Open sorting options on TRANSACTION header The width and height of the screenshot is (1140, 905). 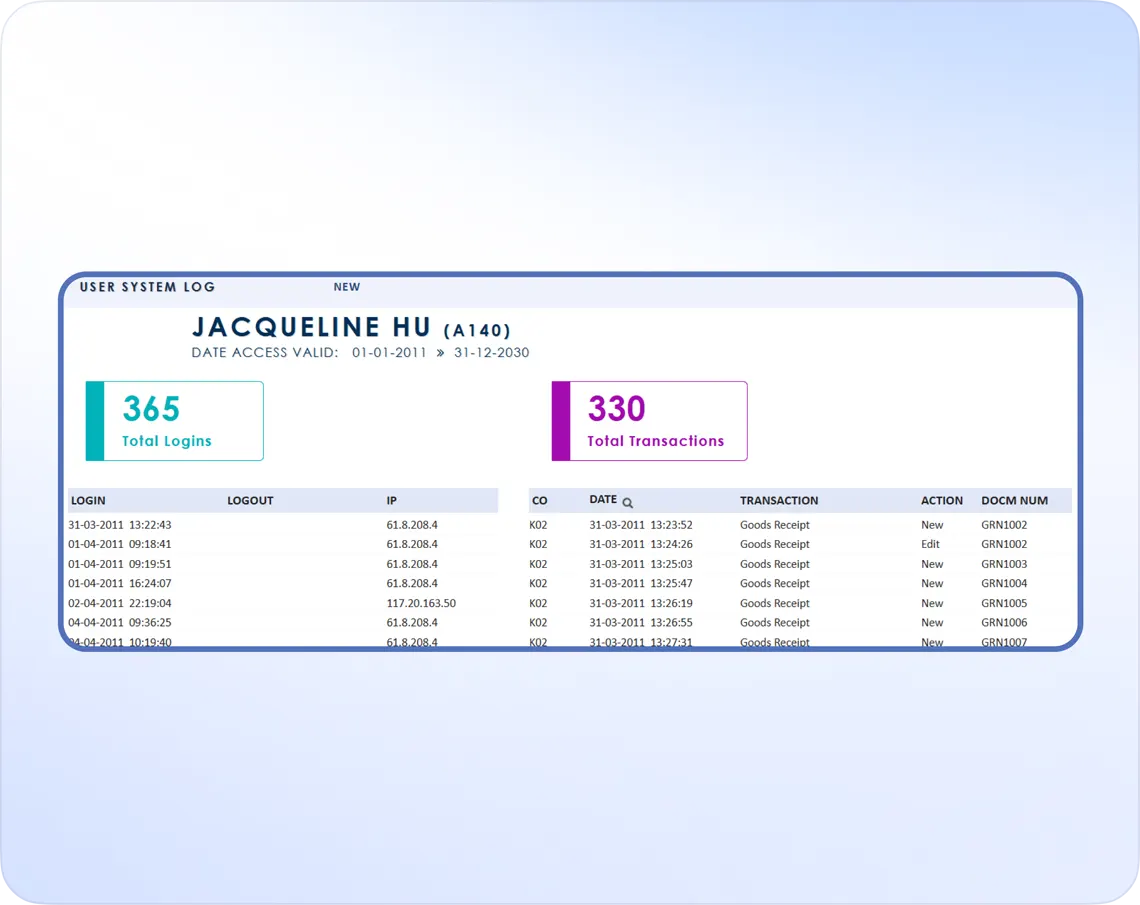[779, 500]
